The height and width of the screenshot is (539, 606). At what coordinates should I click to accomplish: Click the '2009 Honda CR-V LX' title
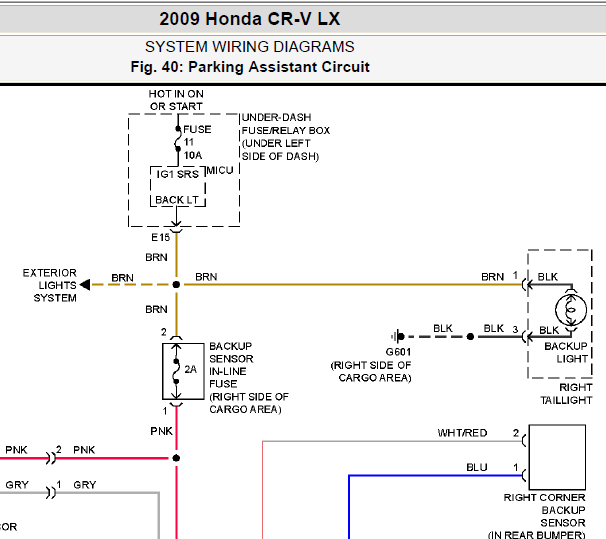(250, 19)
